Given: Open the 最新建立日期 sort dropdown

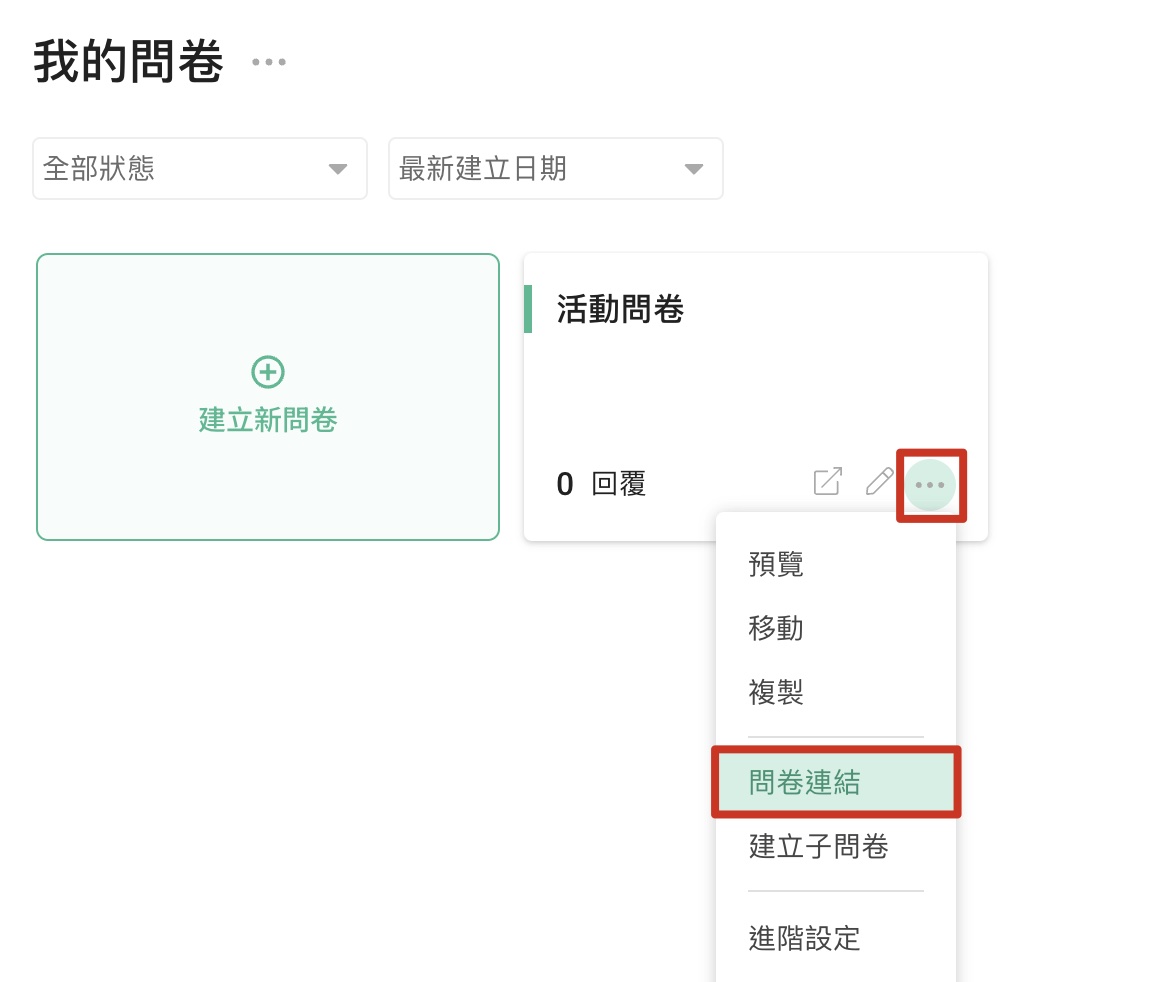Looking at the screenshot, I should tap(555, 168).
